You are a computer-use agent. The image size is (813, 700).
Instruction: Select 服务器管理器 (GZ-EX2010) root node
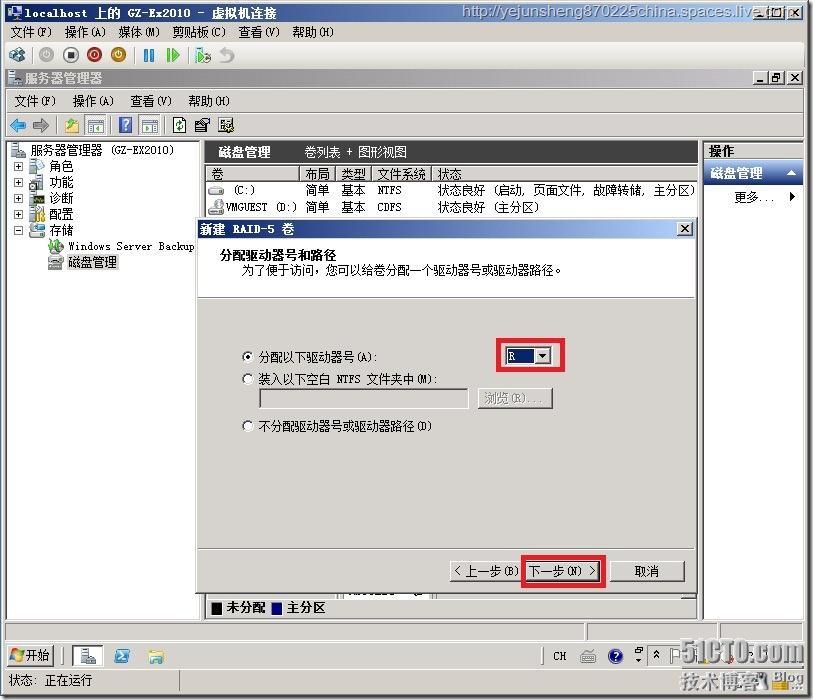(x=102, y=150)
